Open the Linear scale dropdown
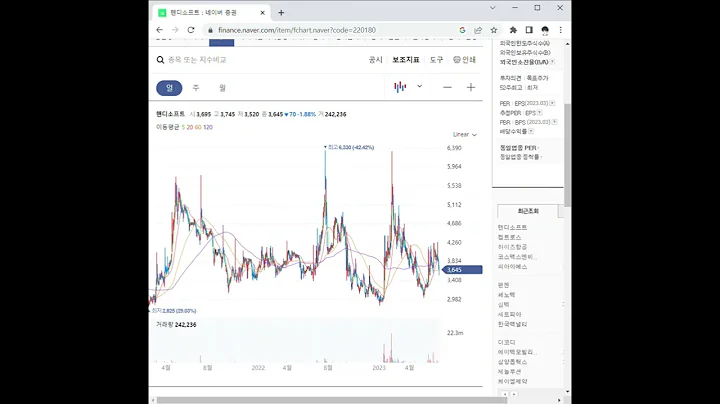 click(x=465, y=135)
